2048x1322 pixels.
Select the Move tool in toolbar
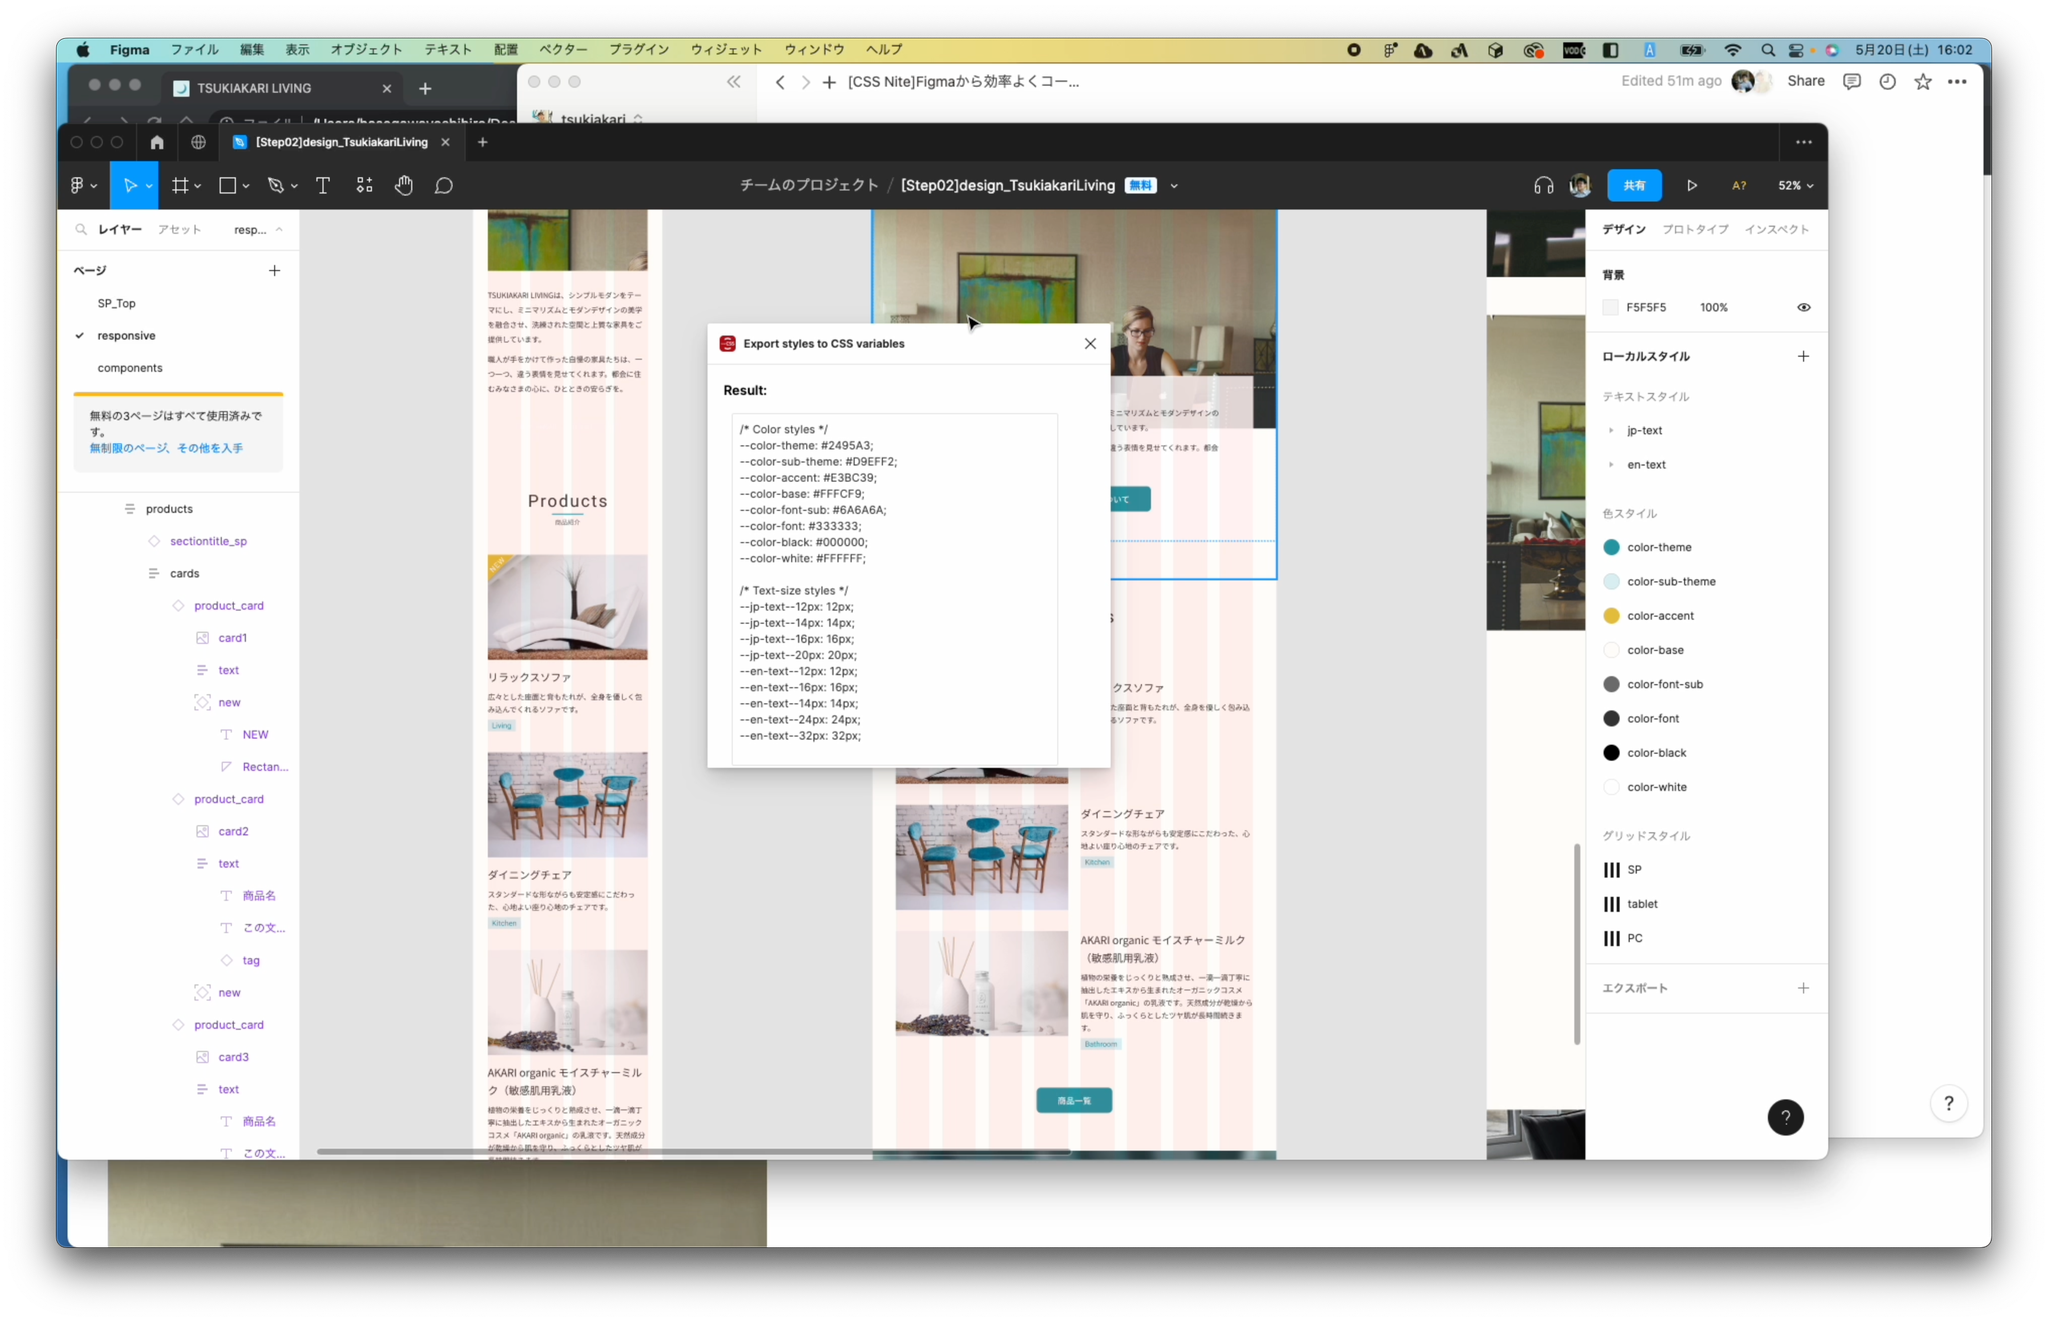(131, 185)
